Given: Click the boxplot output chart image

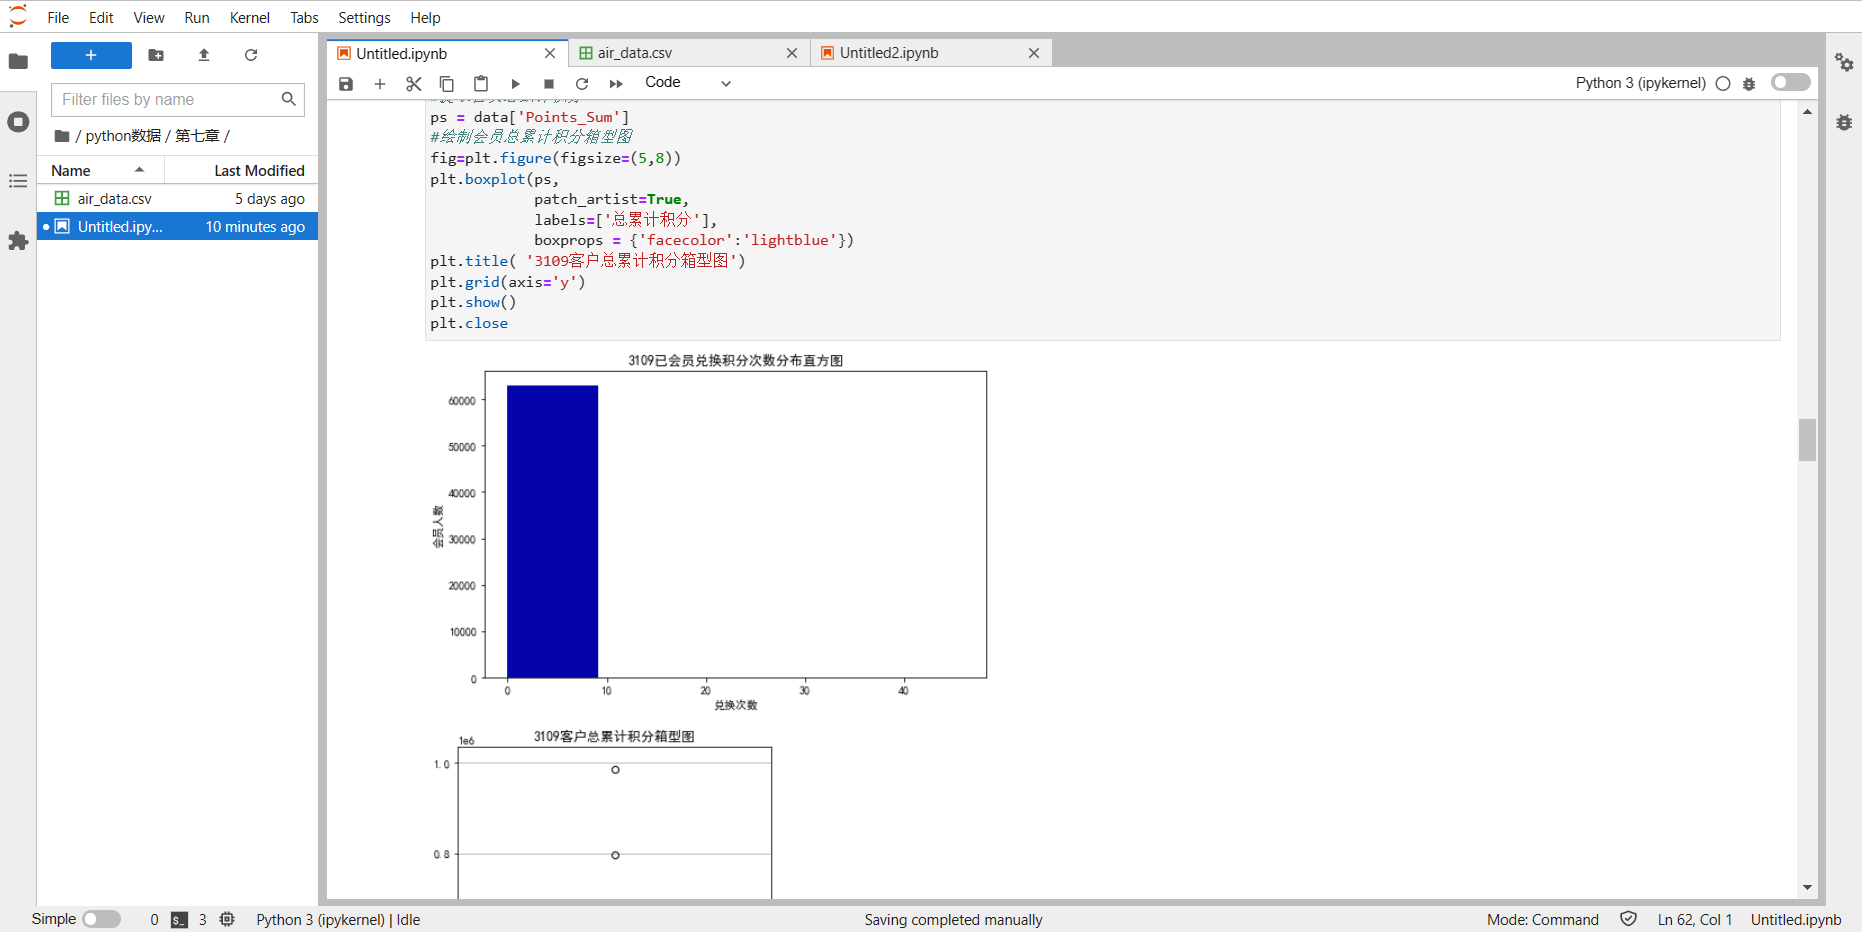Looking at the screenshot, I should pyautogui.click(x=602, y=814).
